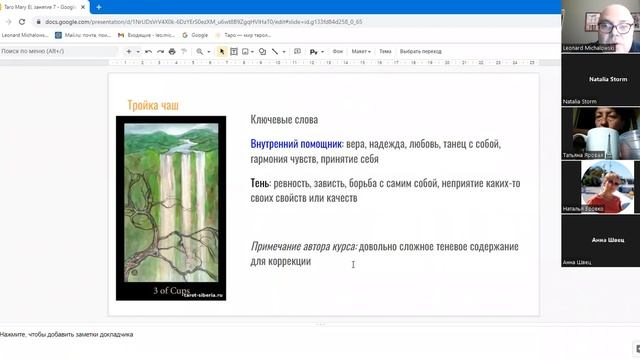640x360 pixels.
Task: Open a new browser tab
Action: click(99, 7)
